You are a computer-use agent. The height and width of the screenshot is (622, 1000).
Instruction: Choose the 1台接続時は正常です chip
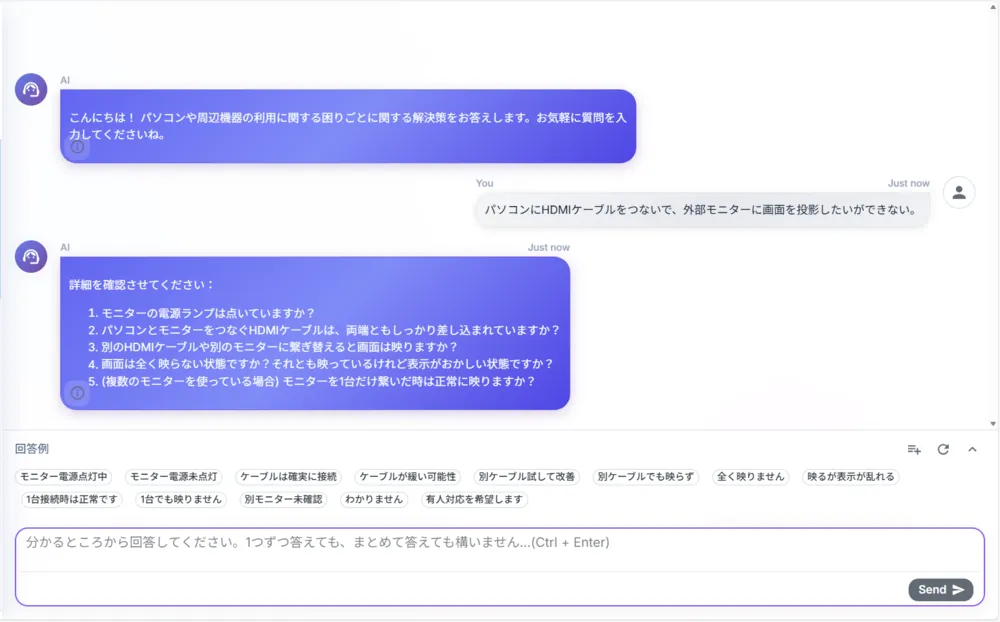[72, 499]
